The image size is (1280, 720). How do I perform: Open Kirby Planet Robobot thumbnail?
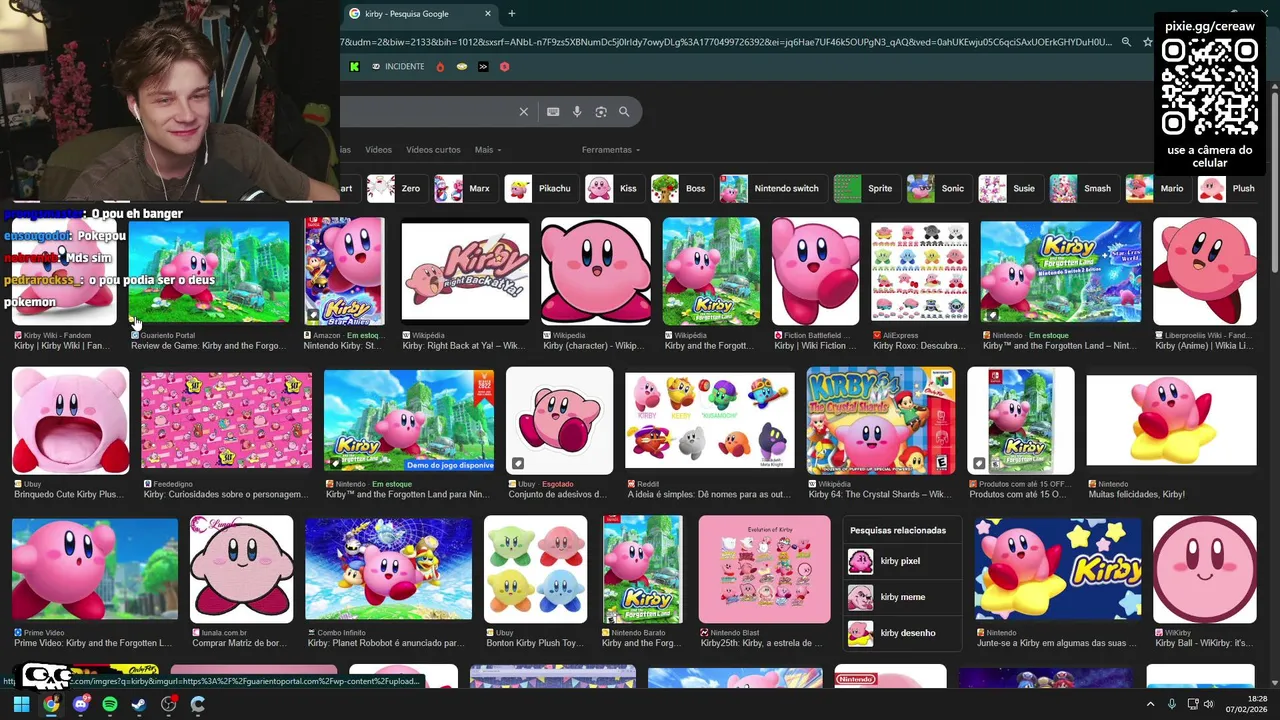point(388,569)
